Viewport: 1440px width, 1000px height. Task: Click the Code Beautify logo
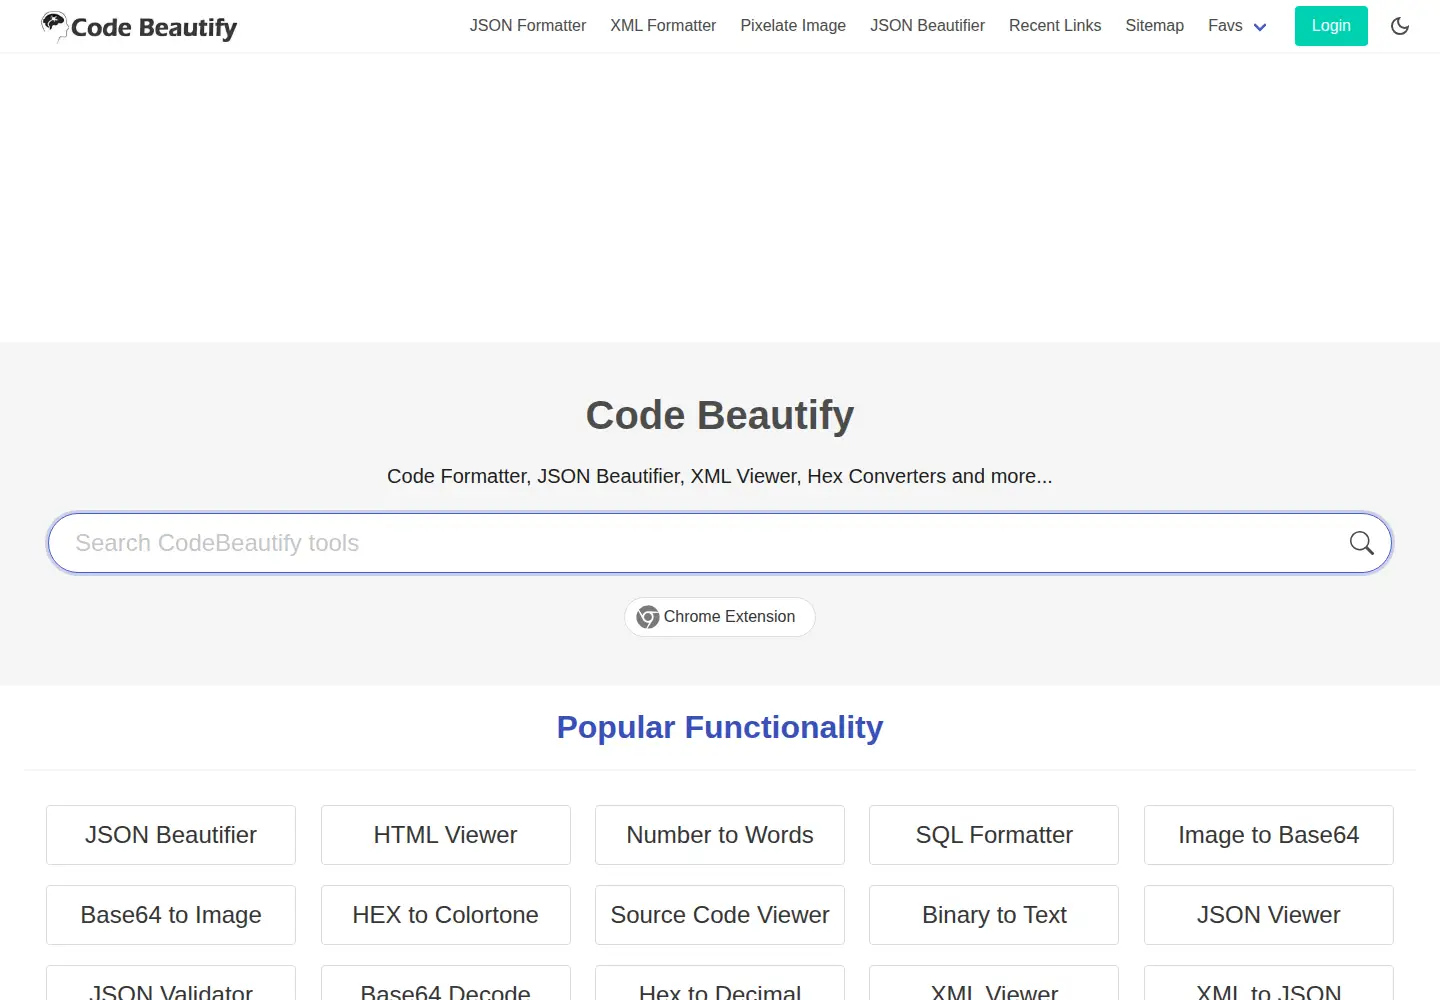tap(139, 27)
